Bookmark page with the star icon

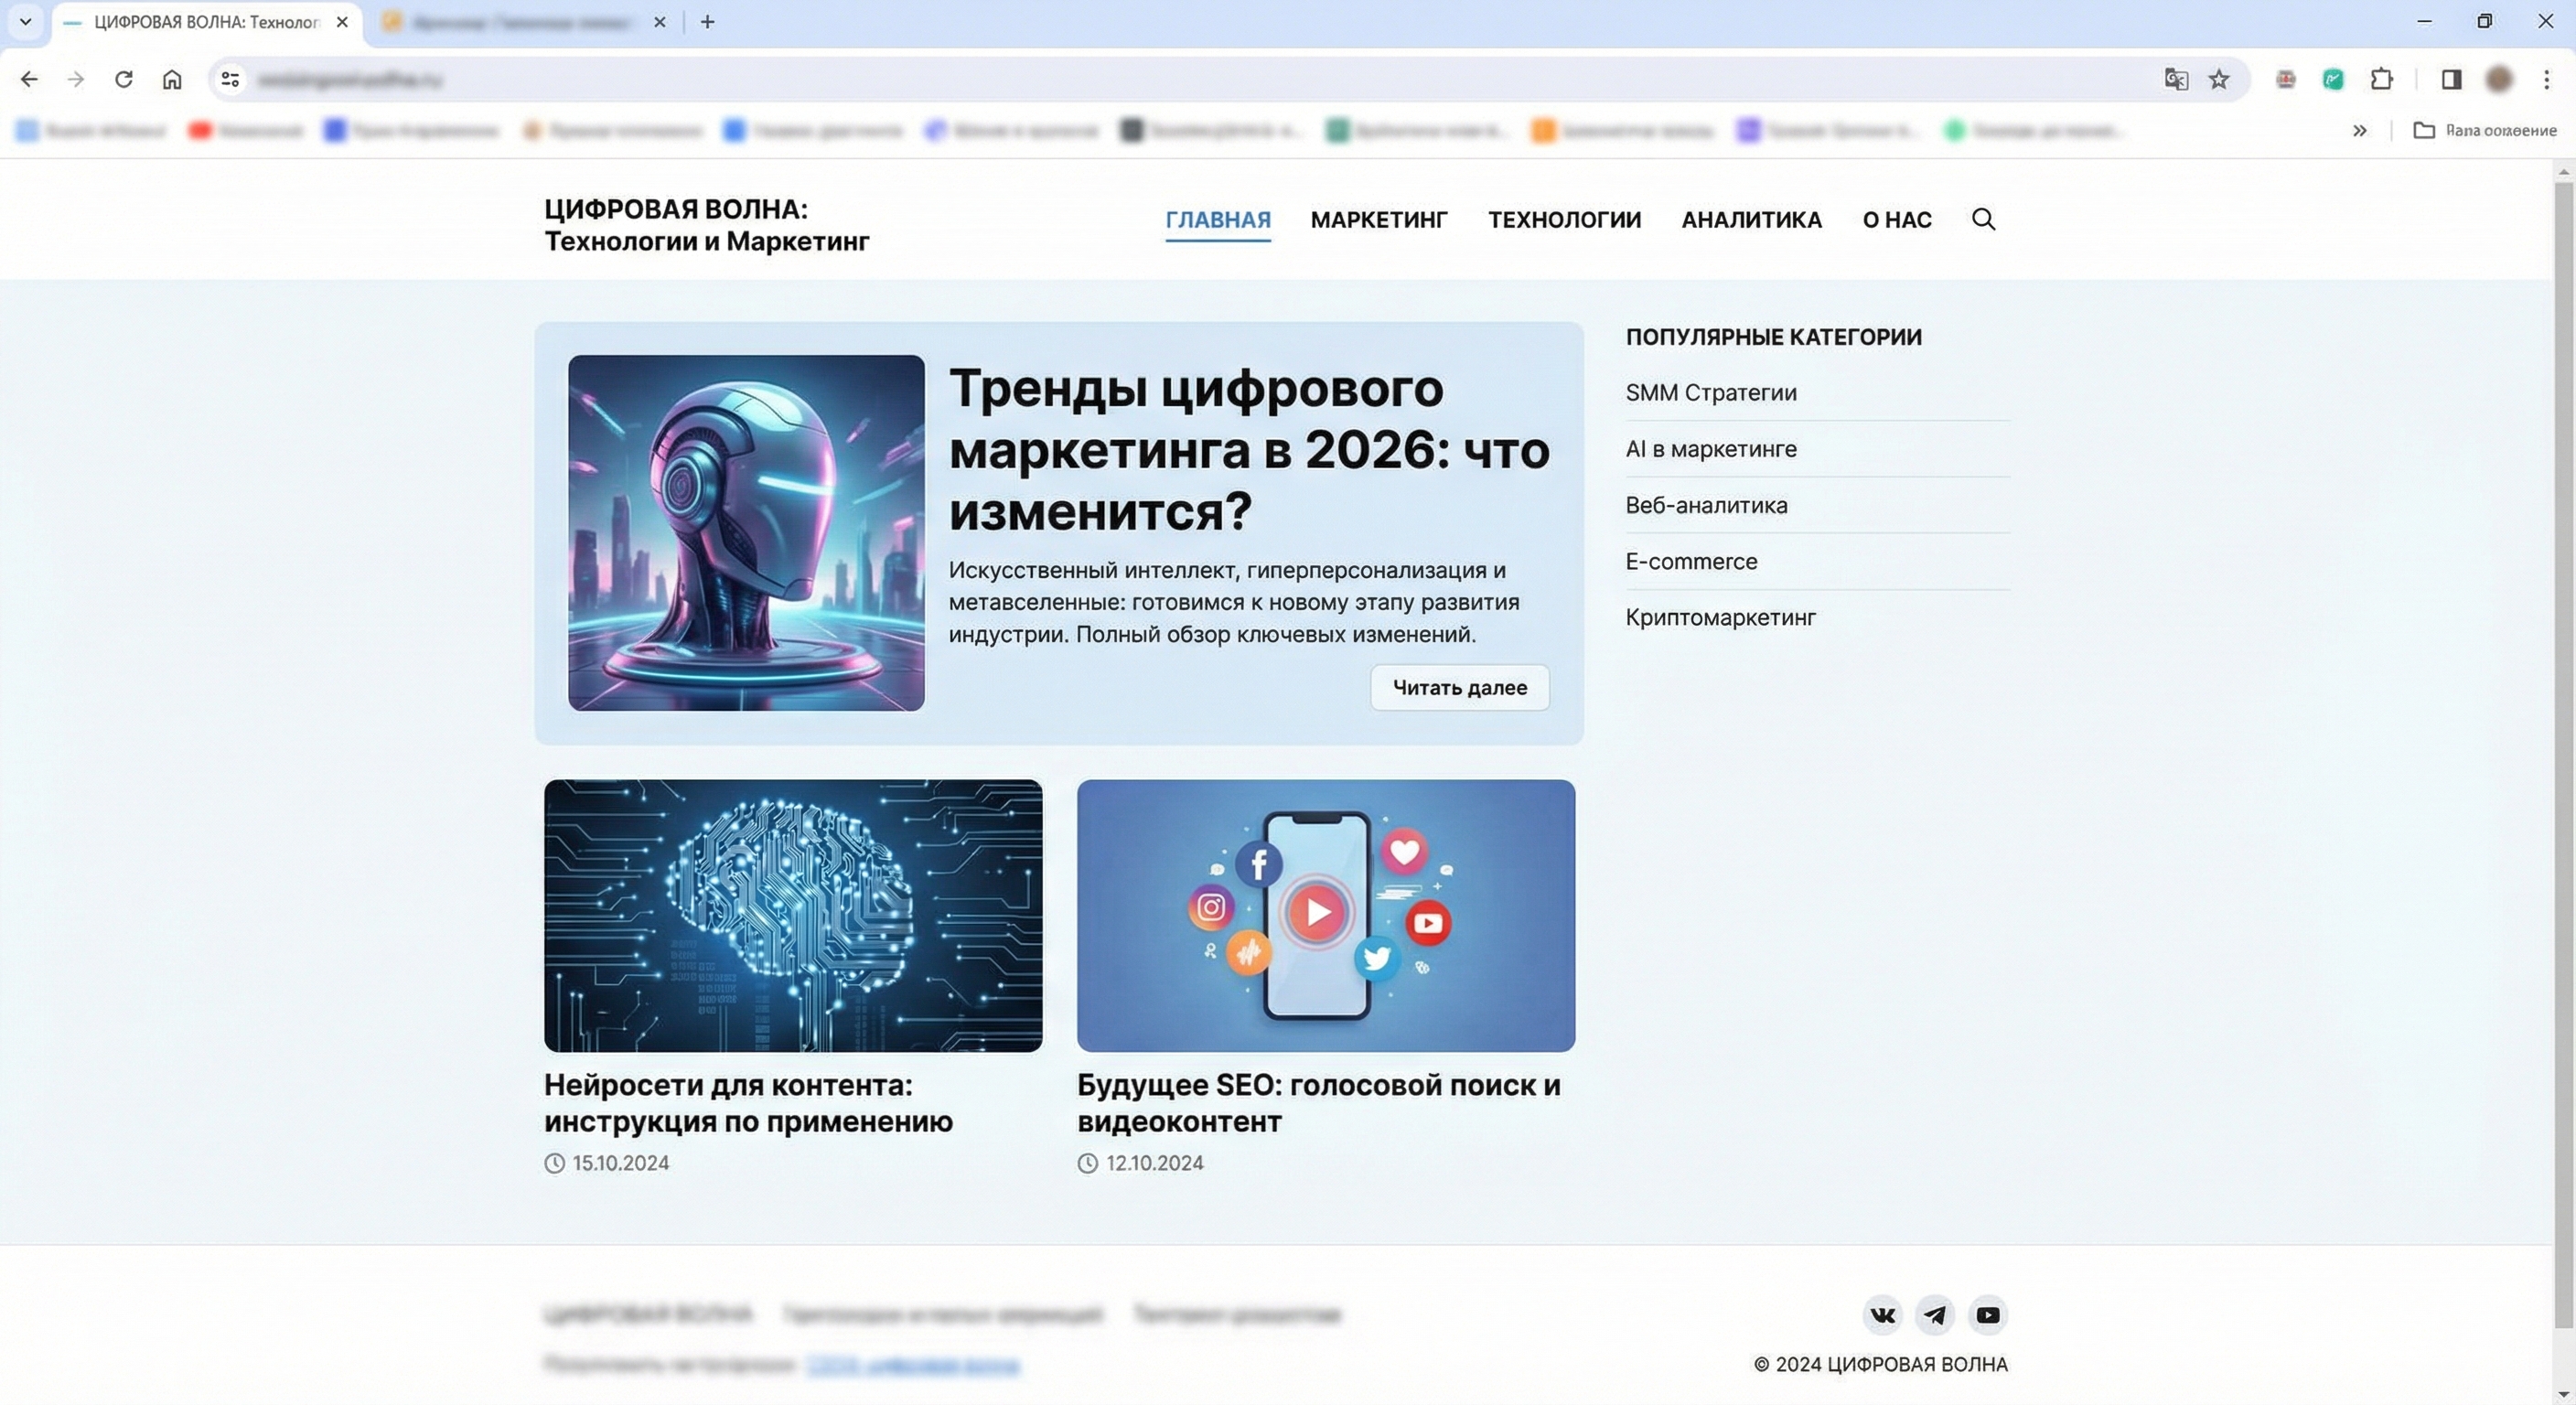[2219, 79]
